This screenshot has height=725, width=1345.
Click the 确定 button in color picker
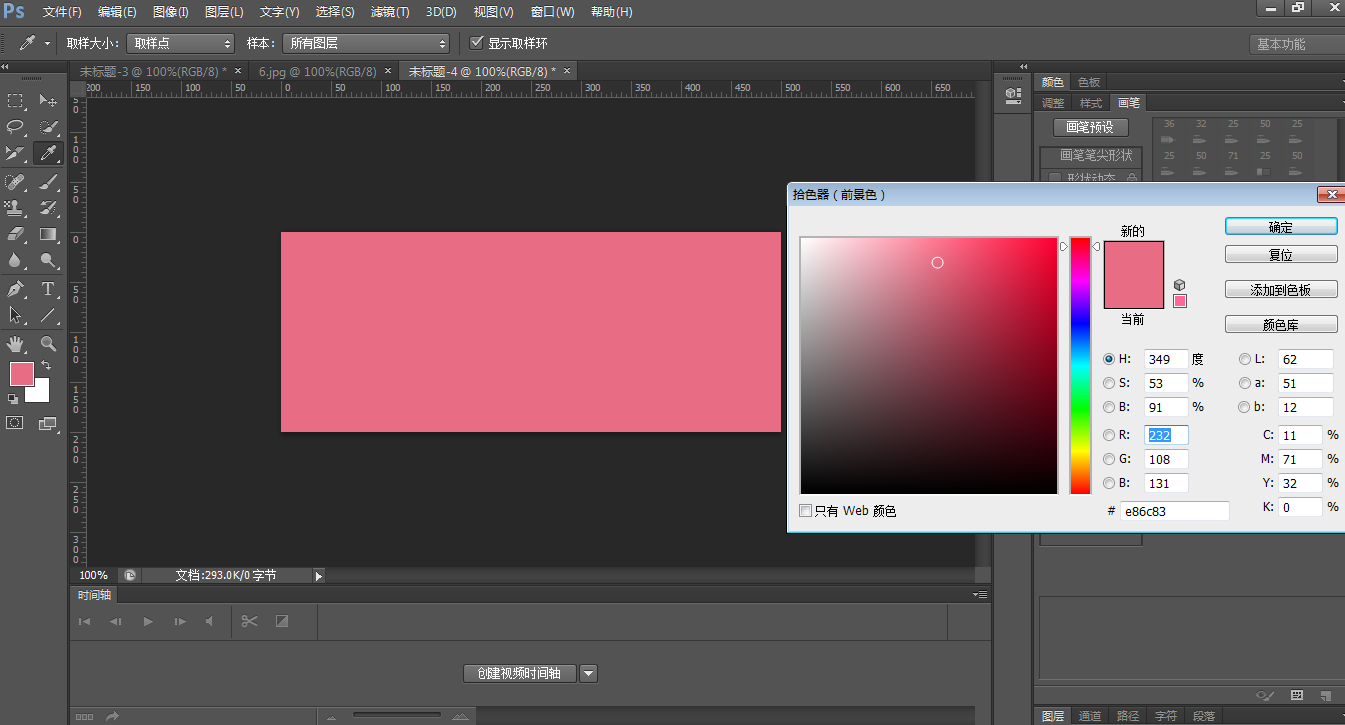[1281, 227]
